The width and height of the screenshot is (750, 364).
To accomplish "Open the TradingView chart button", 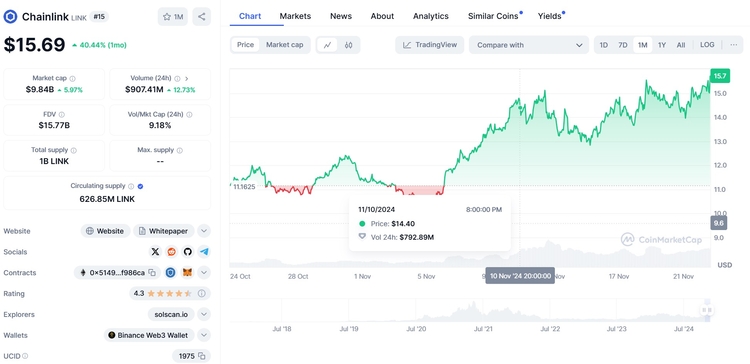I will 430,45.
